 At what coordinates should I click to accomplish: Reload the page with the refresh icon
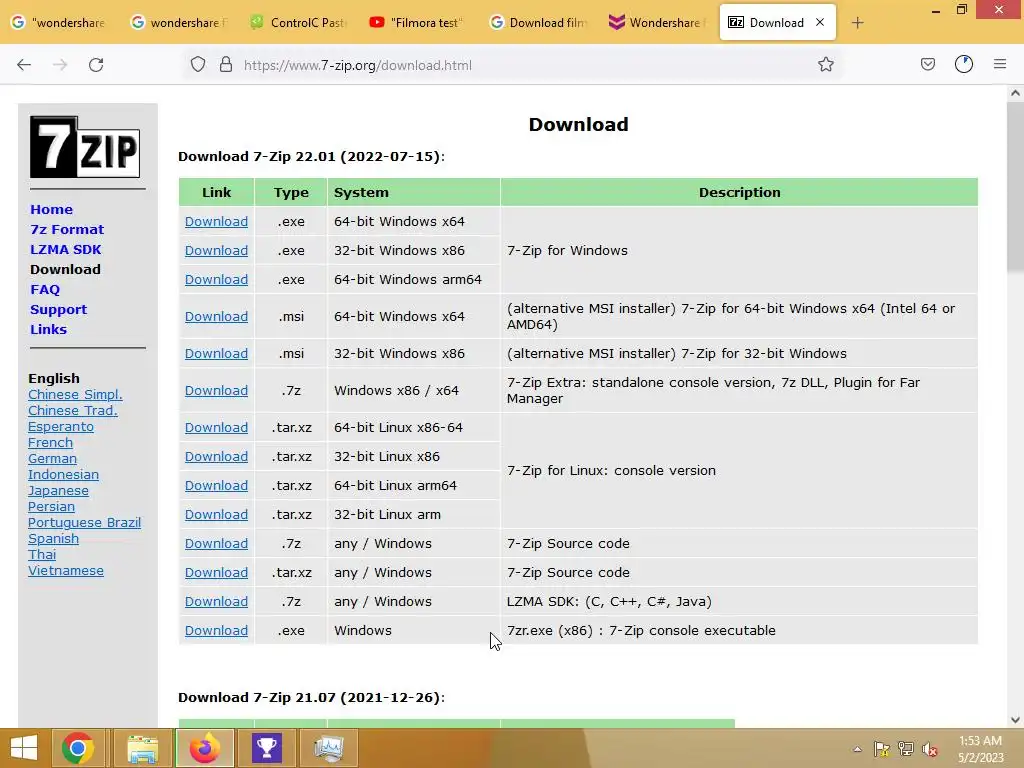96,65
